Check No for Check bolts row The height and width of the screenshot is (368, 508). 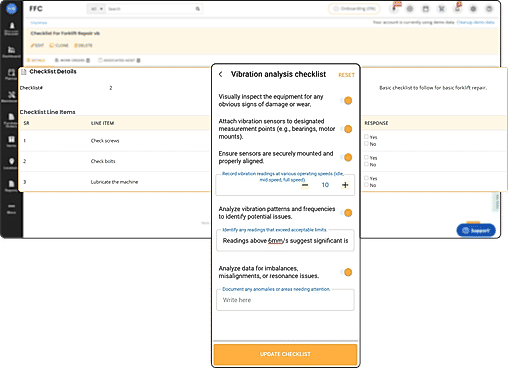point(366,164)
